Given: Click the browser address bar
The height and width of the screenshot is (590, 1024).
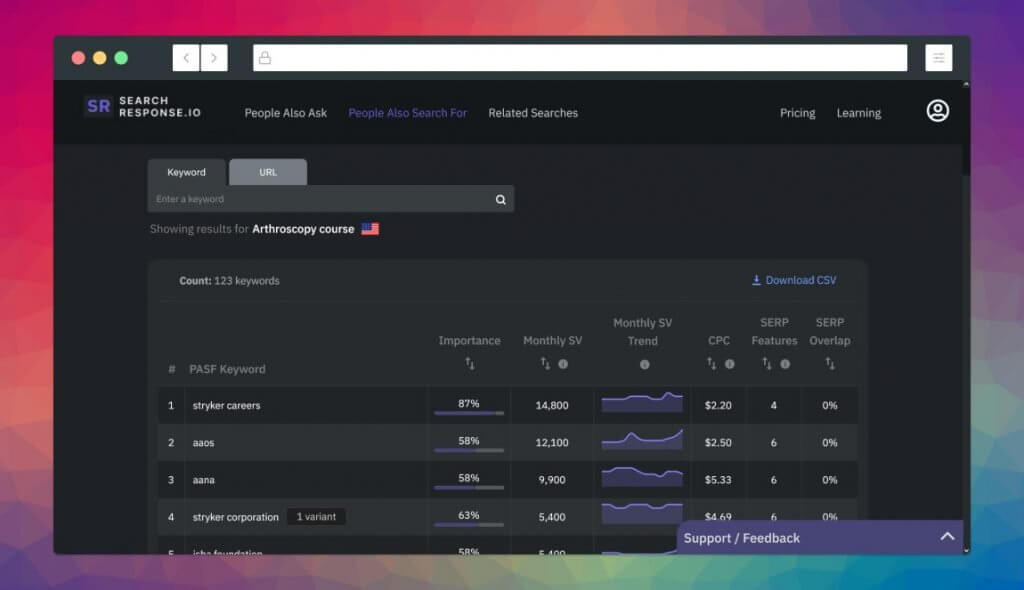Looking at the screenshot, I should (x=580, y=57).
